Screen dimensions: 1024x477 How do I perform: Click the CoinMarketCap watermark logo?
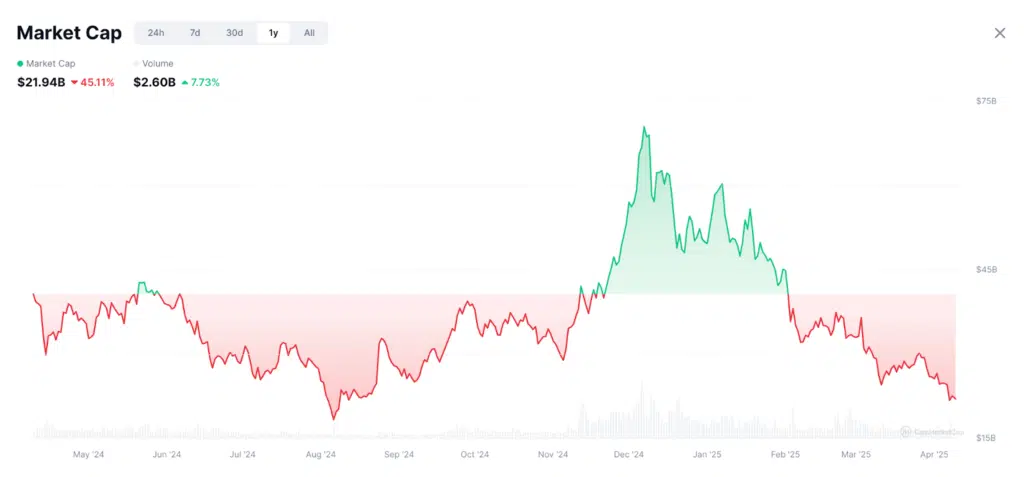[x=930, y=431]
